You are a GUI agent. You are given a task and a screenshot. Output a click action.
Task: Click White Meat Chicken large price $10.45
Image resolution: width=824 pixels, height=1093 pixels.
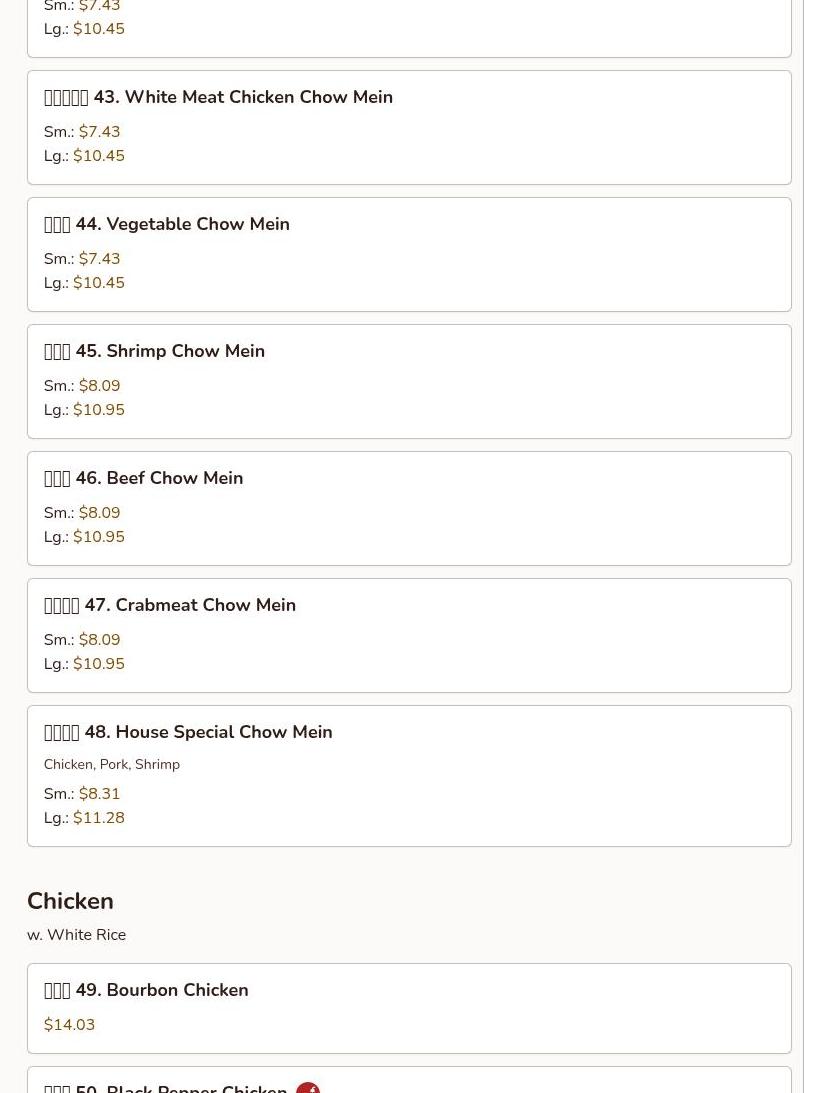(x=98, y=155)
